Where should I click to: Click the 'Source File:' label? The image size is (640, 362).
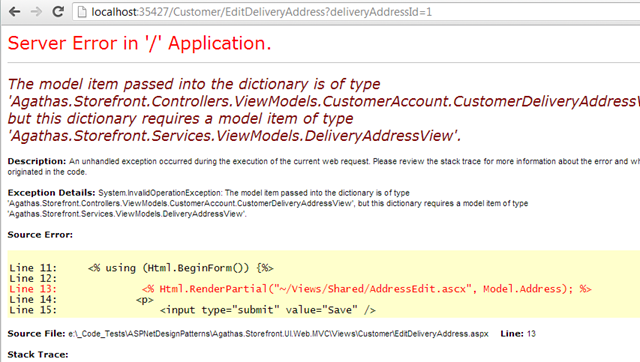36,334
